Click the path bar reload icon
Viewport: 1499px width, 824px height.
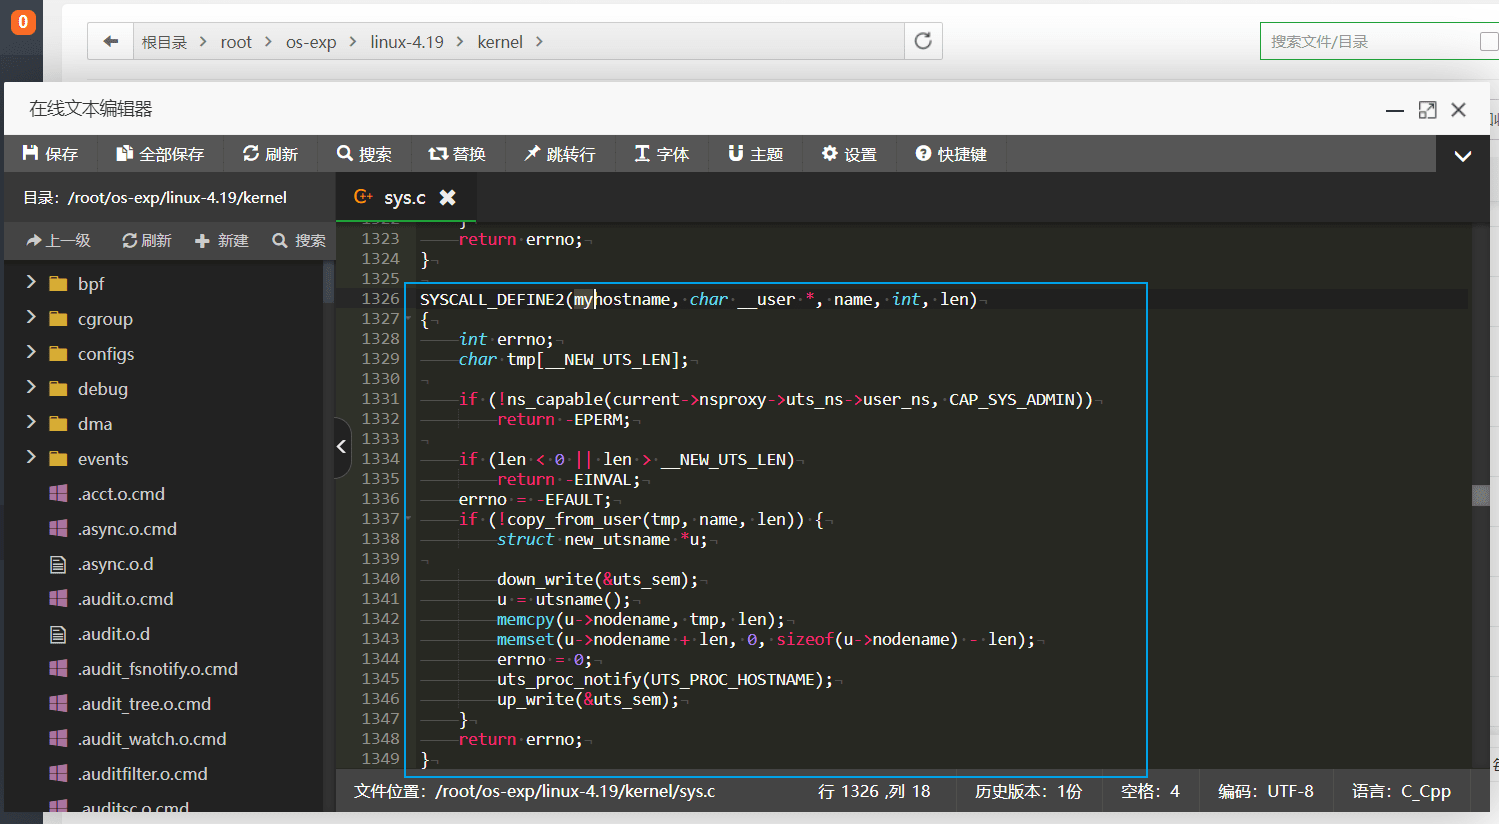click(x=923, y=41)
